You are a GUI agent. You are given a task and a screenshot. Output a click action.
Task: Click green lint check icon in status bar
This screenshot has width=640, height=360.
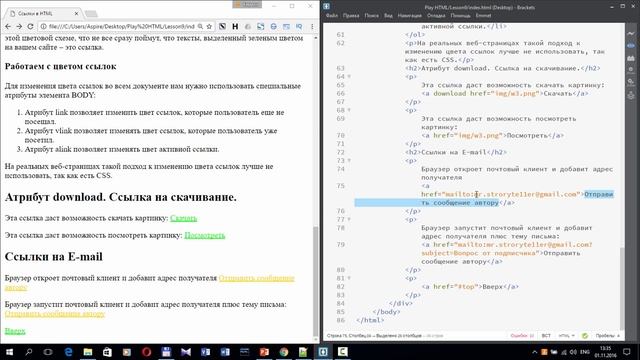pos(585,336)
